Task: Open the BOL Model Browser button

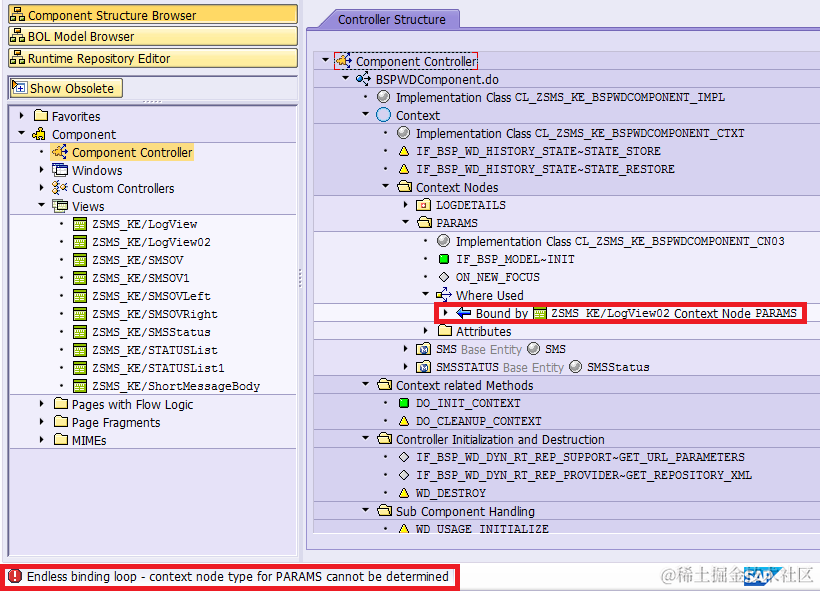Action: 153,37
